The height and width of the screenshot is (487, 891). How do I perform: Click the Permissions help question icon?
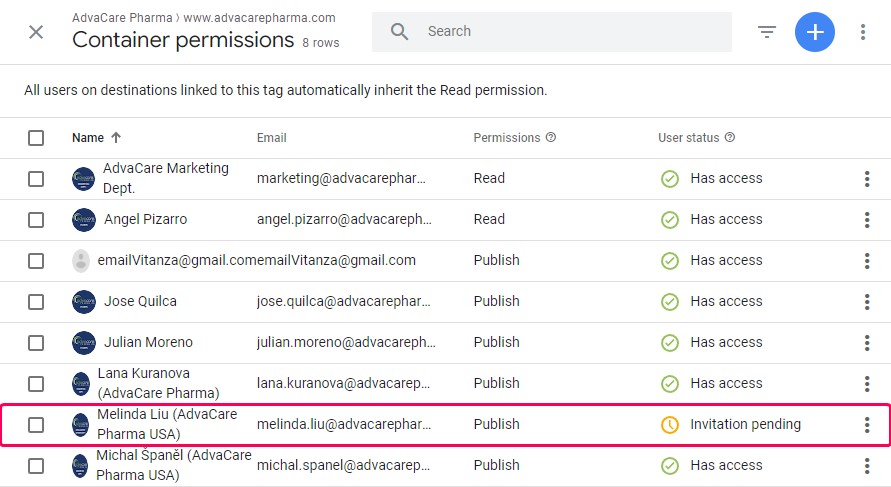tap(551, 138)
